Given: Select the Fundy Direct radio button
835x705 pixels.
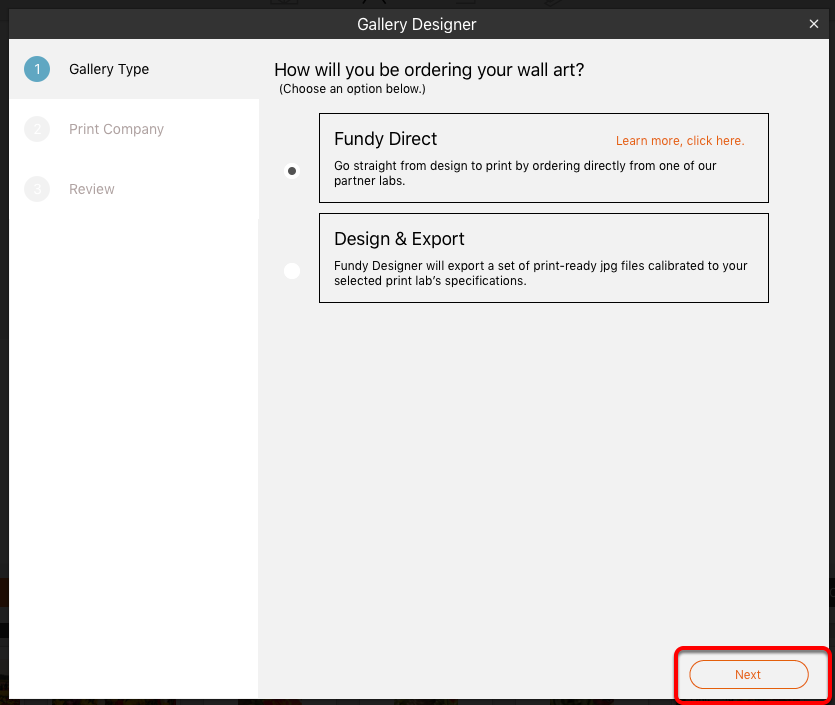Looking at the screenshot, I should [x=292, y=171].
